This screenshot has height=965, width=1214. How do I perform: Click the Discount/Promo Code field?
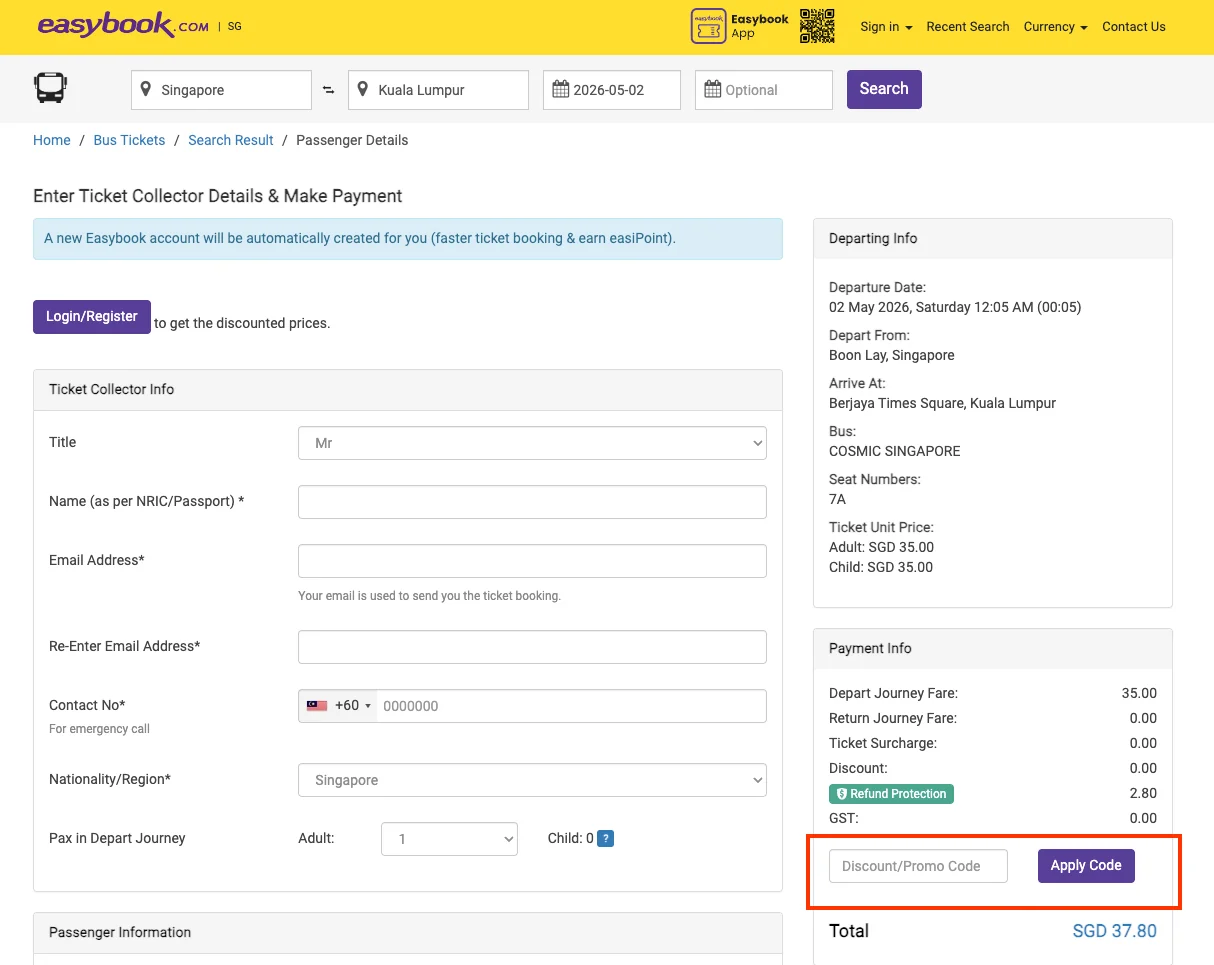click(x=918, y=866)
